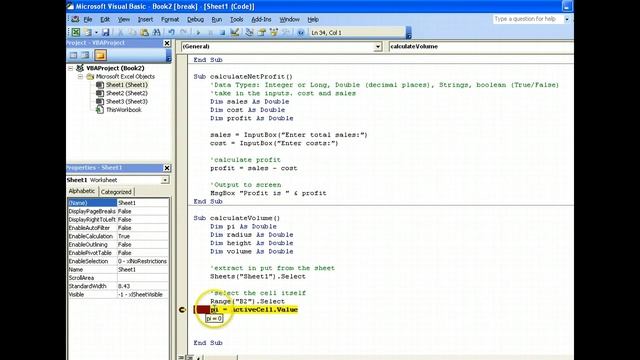Open the Sheet1 Worksheet object dropdown
This screenshot has height=360, width=640.
165,180
